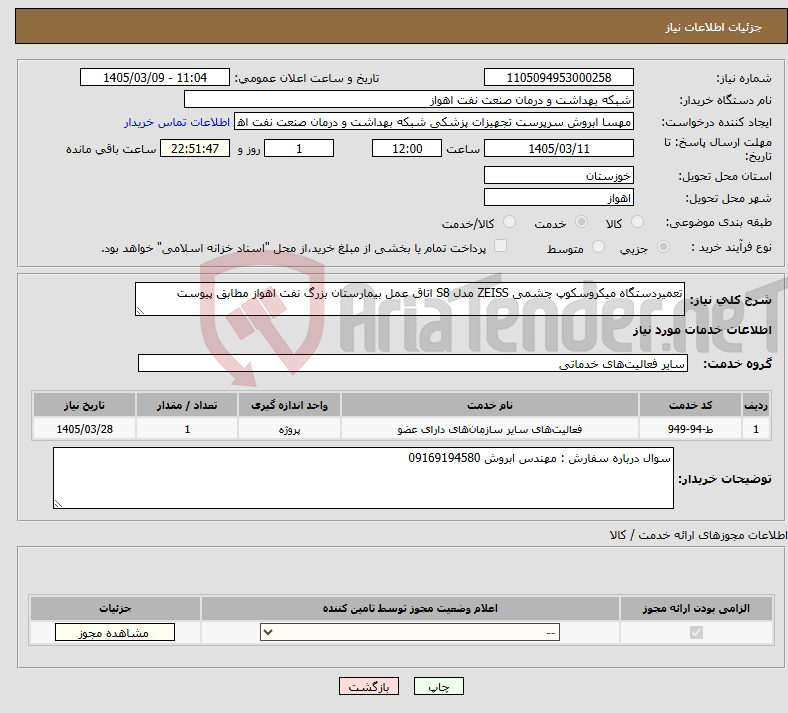Click the buyer notes resize grip
The image size is (788, 713).
point(58,504)
